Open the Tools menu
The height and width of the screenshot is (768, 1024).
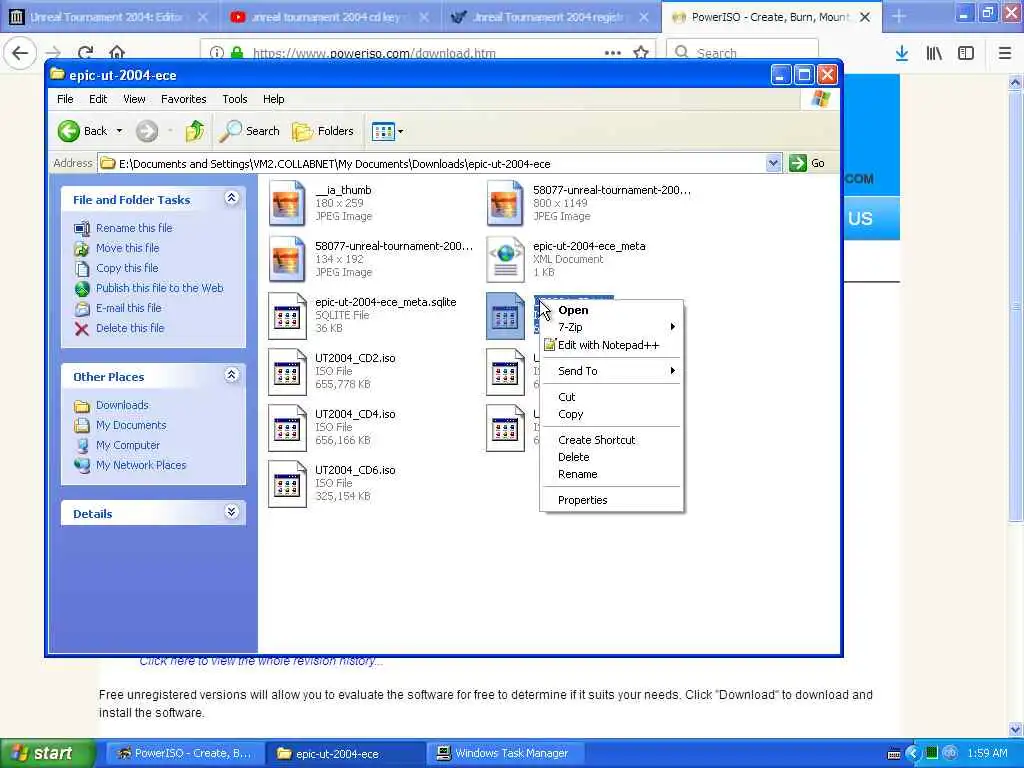tap(234, 99)
